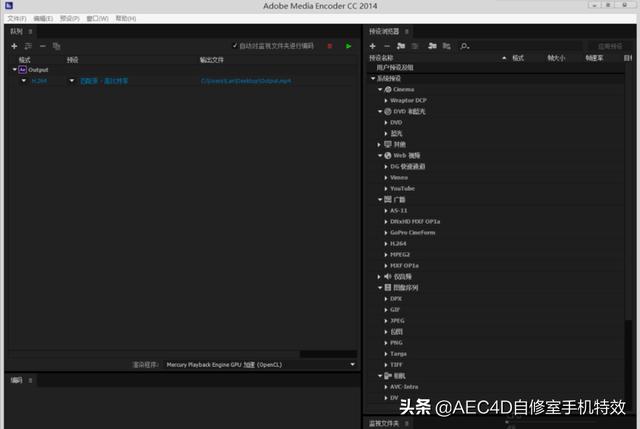This screenshot has height=429, width=640.
Task: Select the Queue panel tab
Action: [17, 31]
